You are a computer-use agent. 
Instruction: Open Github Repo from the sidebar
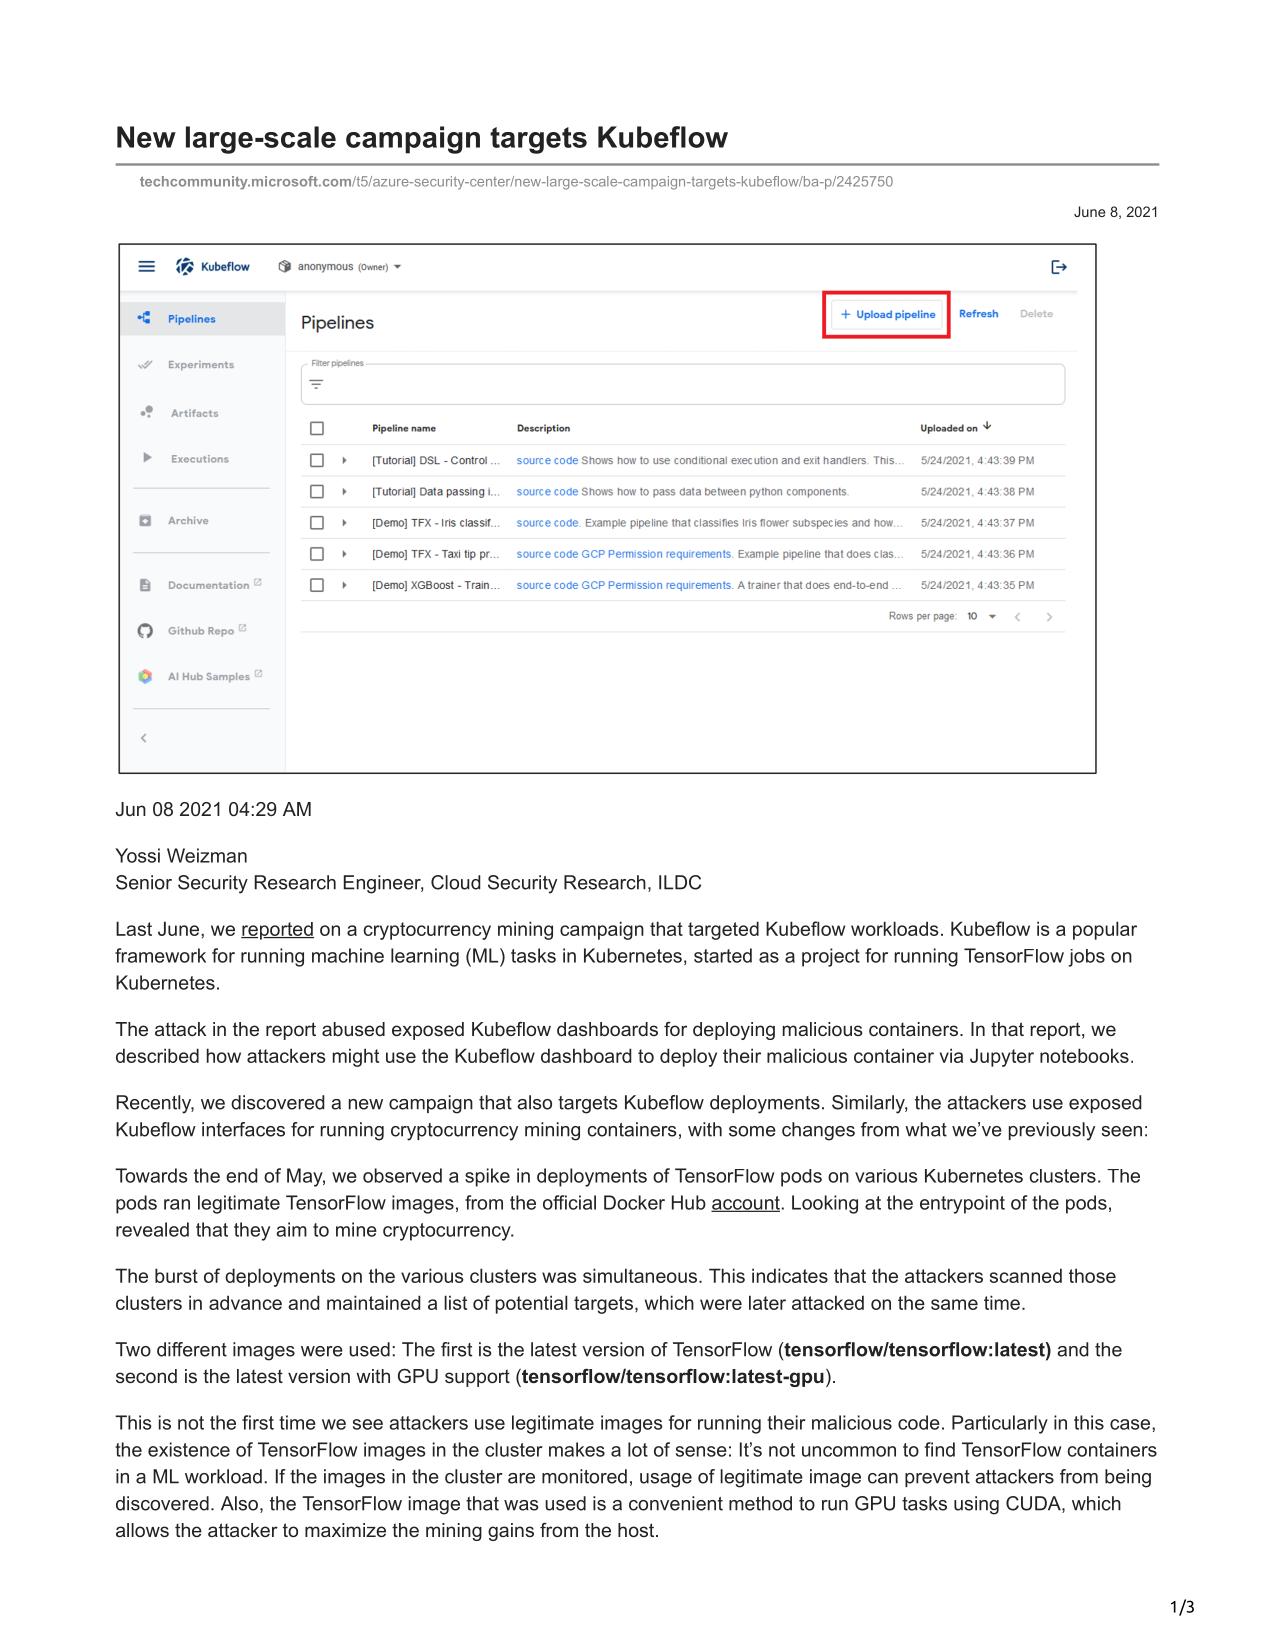201,631
